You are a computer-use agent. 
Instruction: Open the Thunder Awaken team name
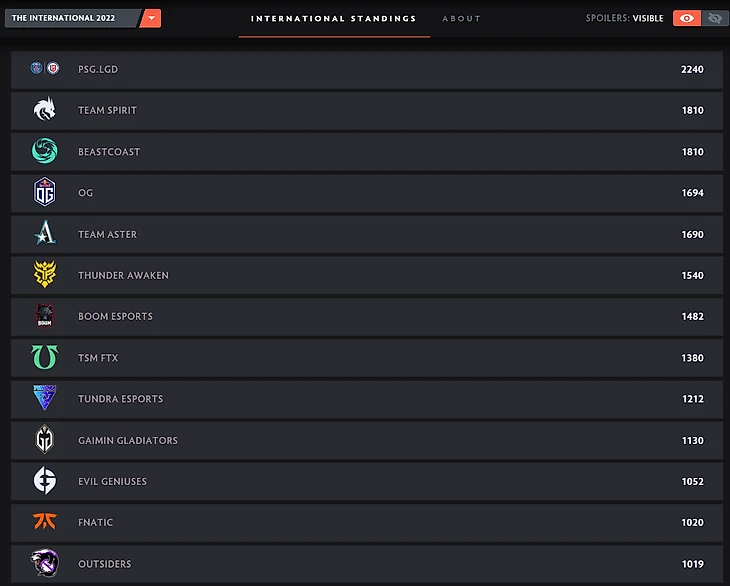pyautogui.click(x=123, y=276)
